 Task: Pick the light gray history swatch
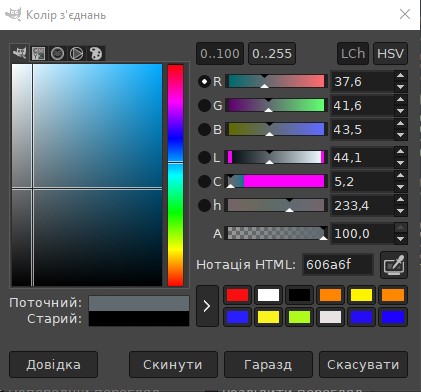pyautogui.click(x=330, y=317)
